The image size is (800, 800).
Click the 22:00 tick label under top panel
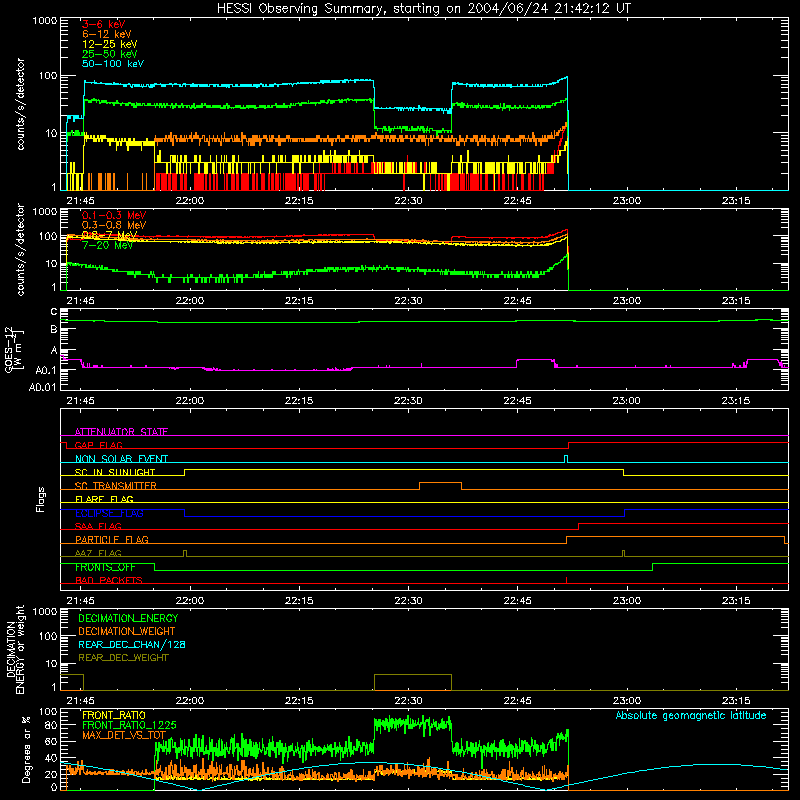(190, 201)
